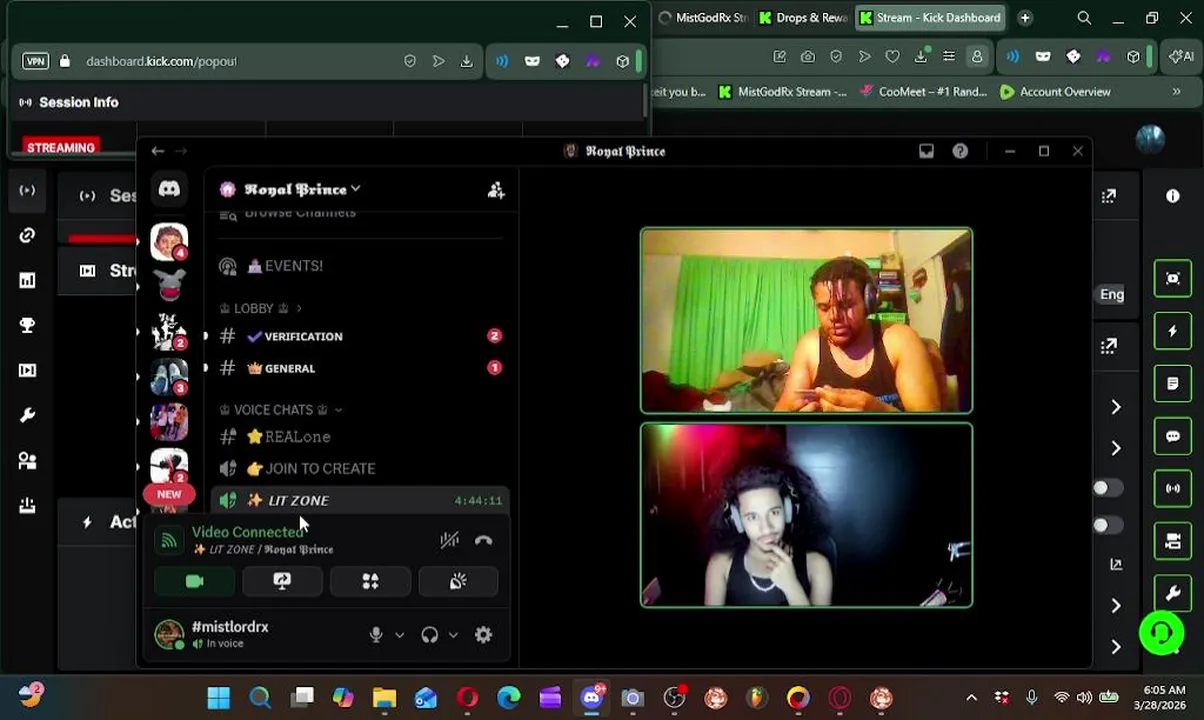Switch to the MistGodRx Stream browser tab
This screenshot has width=1204, height=720.
point(702,18)
